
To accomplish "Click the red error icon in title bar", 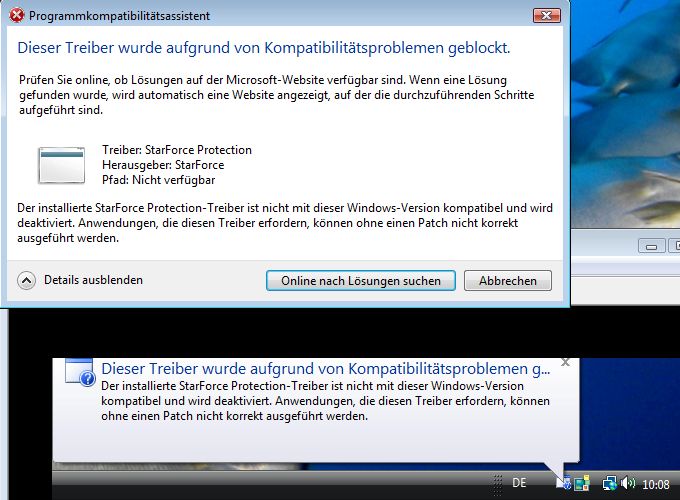I will click(x=16, y=17).
